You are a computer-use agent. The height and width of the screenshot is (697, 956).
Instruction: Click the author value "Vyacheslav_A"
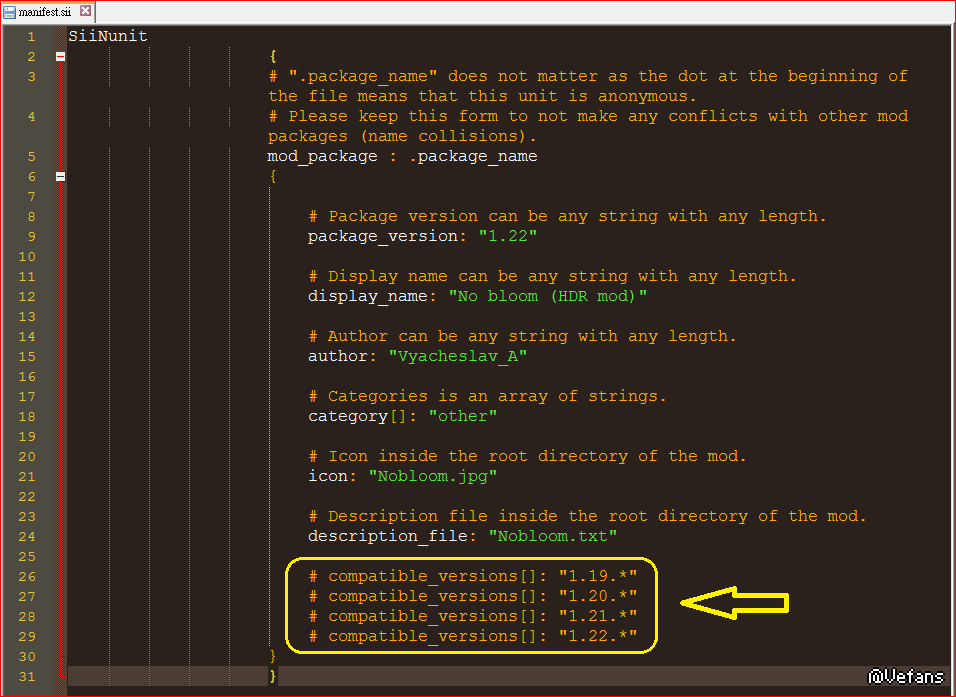click(x=458, y=356)
